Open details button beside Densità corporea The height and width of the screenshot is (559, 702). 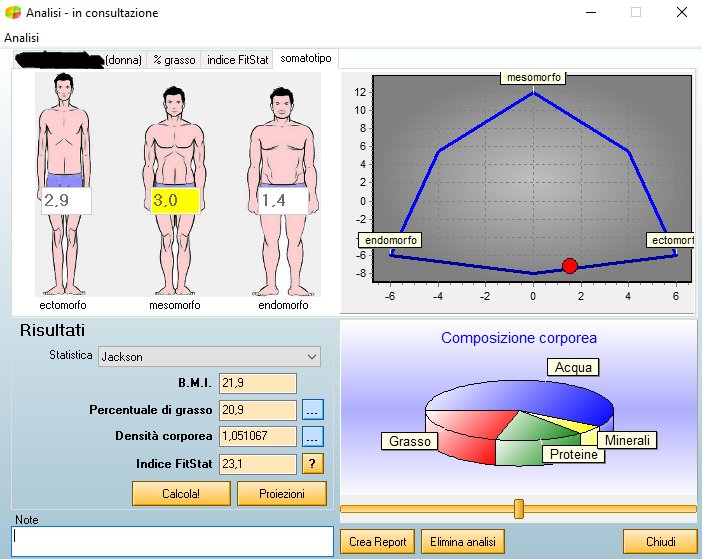pos(312,436)
